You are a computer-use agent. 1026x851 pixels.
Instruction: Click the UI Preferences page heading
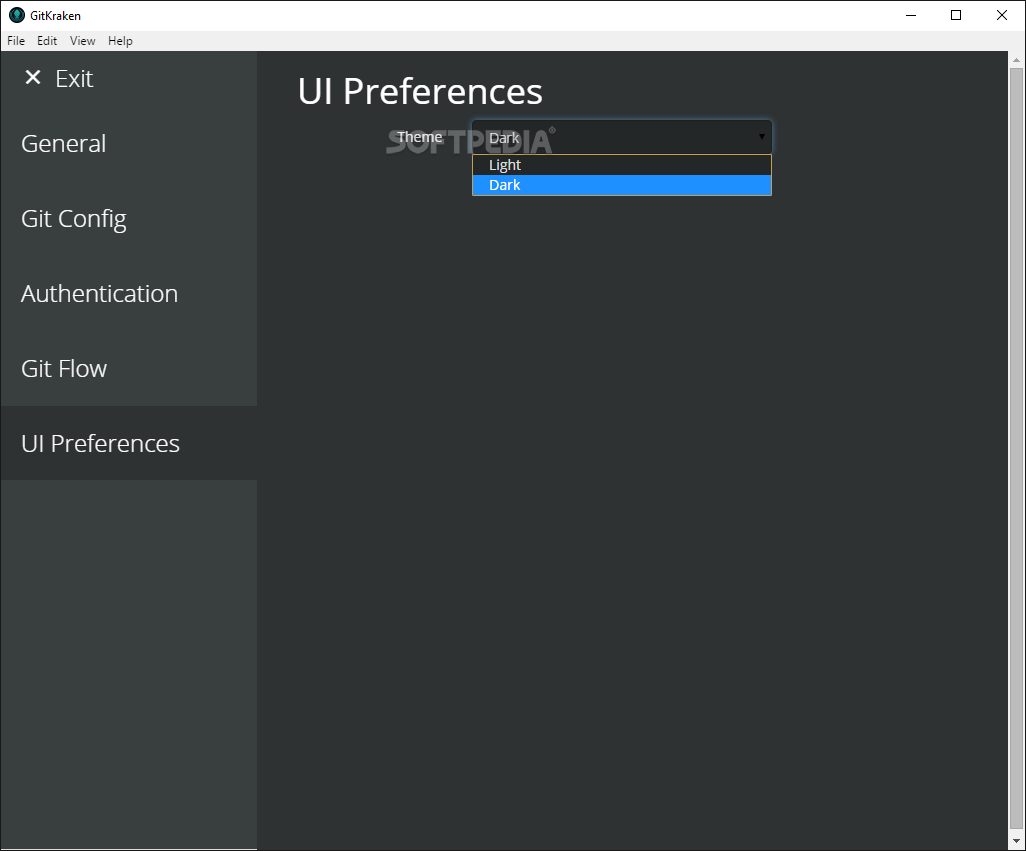(420, 91)
